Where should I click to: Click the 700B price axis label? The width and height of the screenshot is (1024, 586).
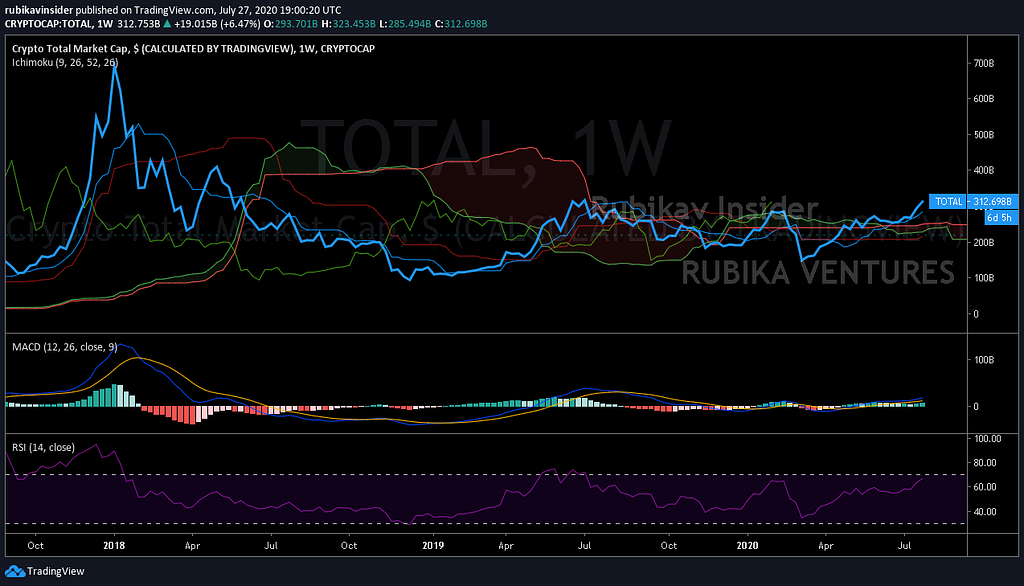pyautogui.click(x=984, y=63)
